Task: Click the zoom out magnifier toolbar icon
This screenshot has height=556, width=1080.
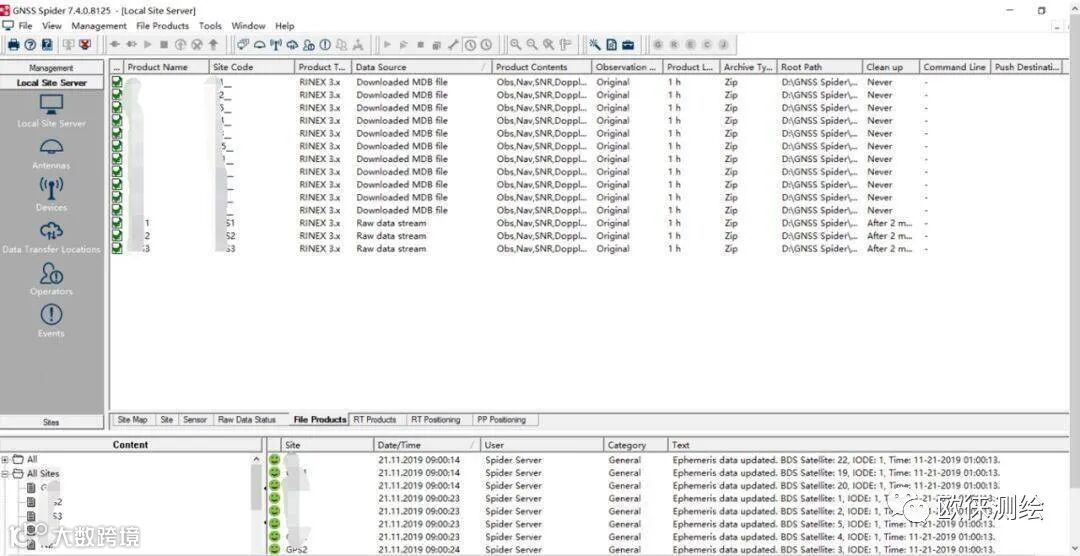Action: point(532,45)
